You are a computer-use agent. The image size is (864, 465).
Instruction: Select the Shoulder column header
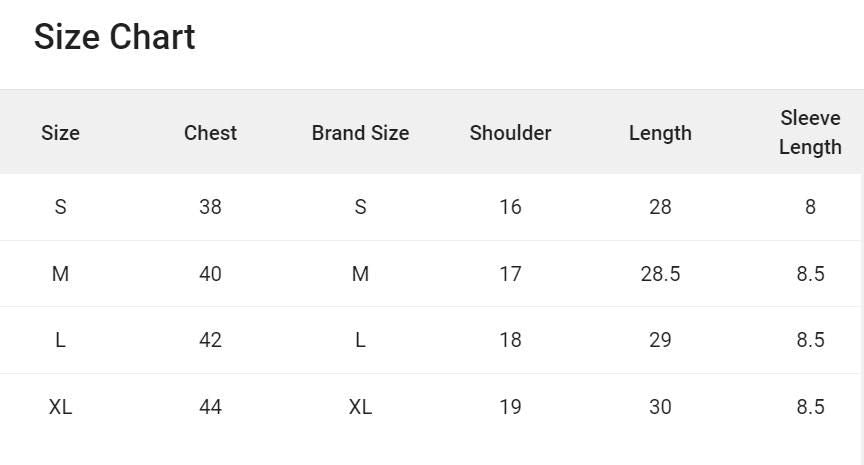click(510, 133)
